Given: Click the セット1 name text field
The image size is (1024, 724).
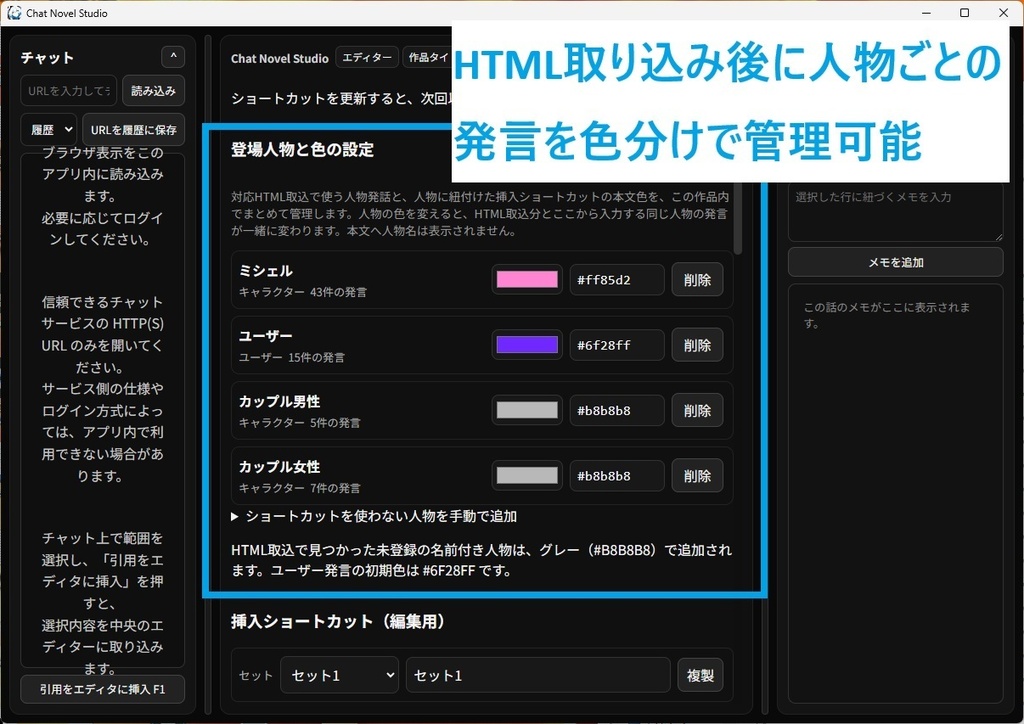Looking at the screenshot, I should point(538,674).
